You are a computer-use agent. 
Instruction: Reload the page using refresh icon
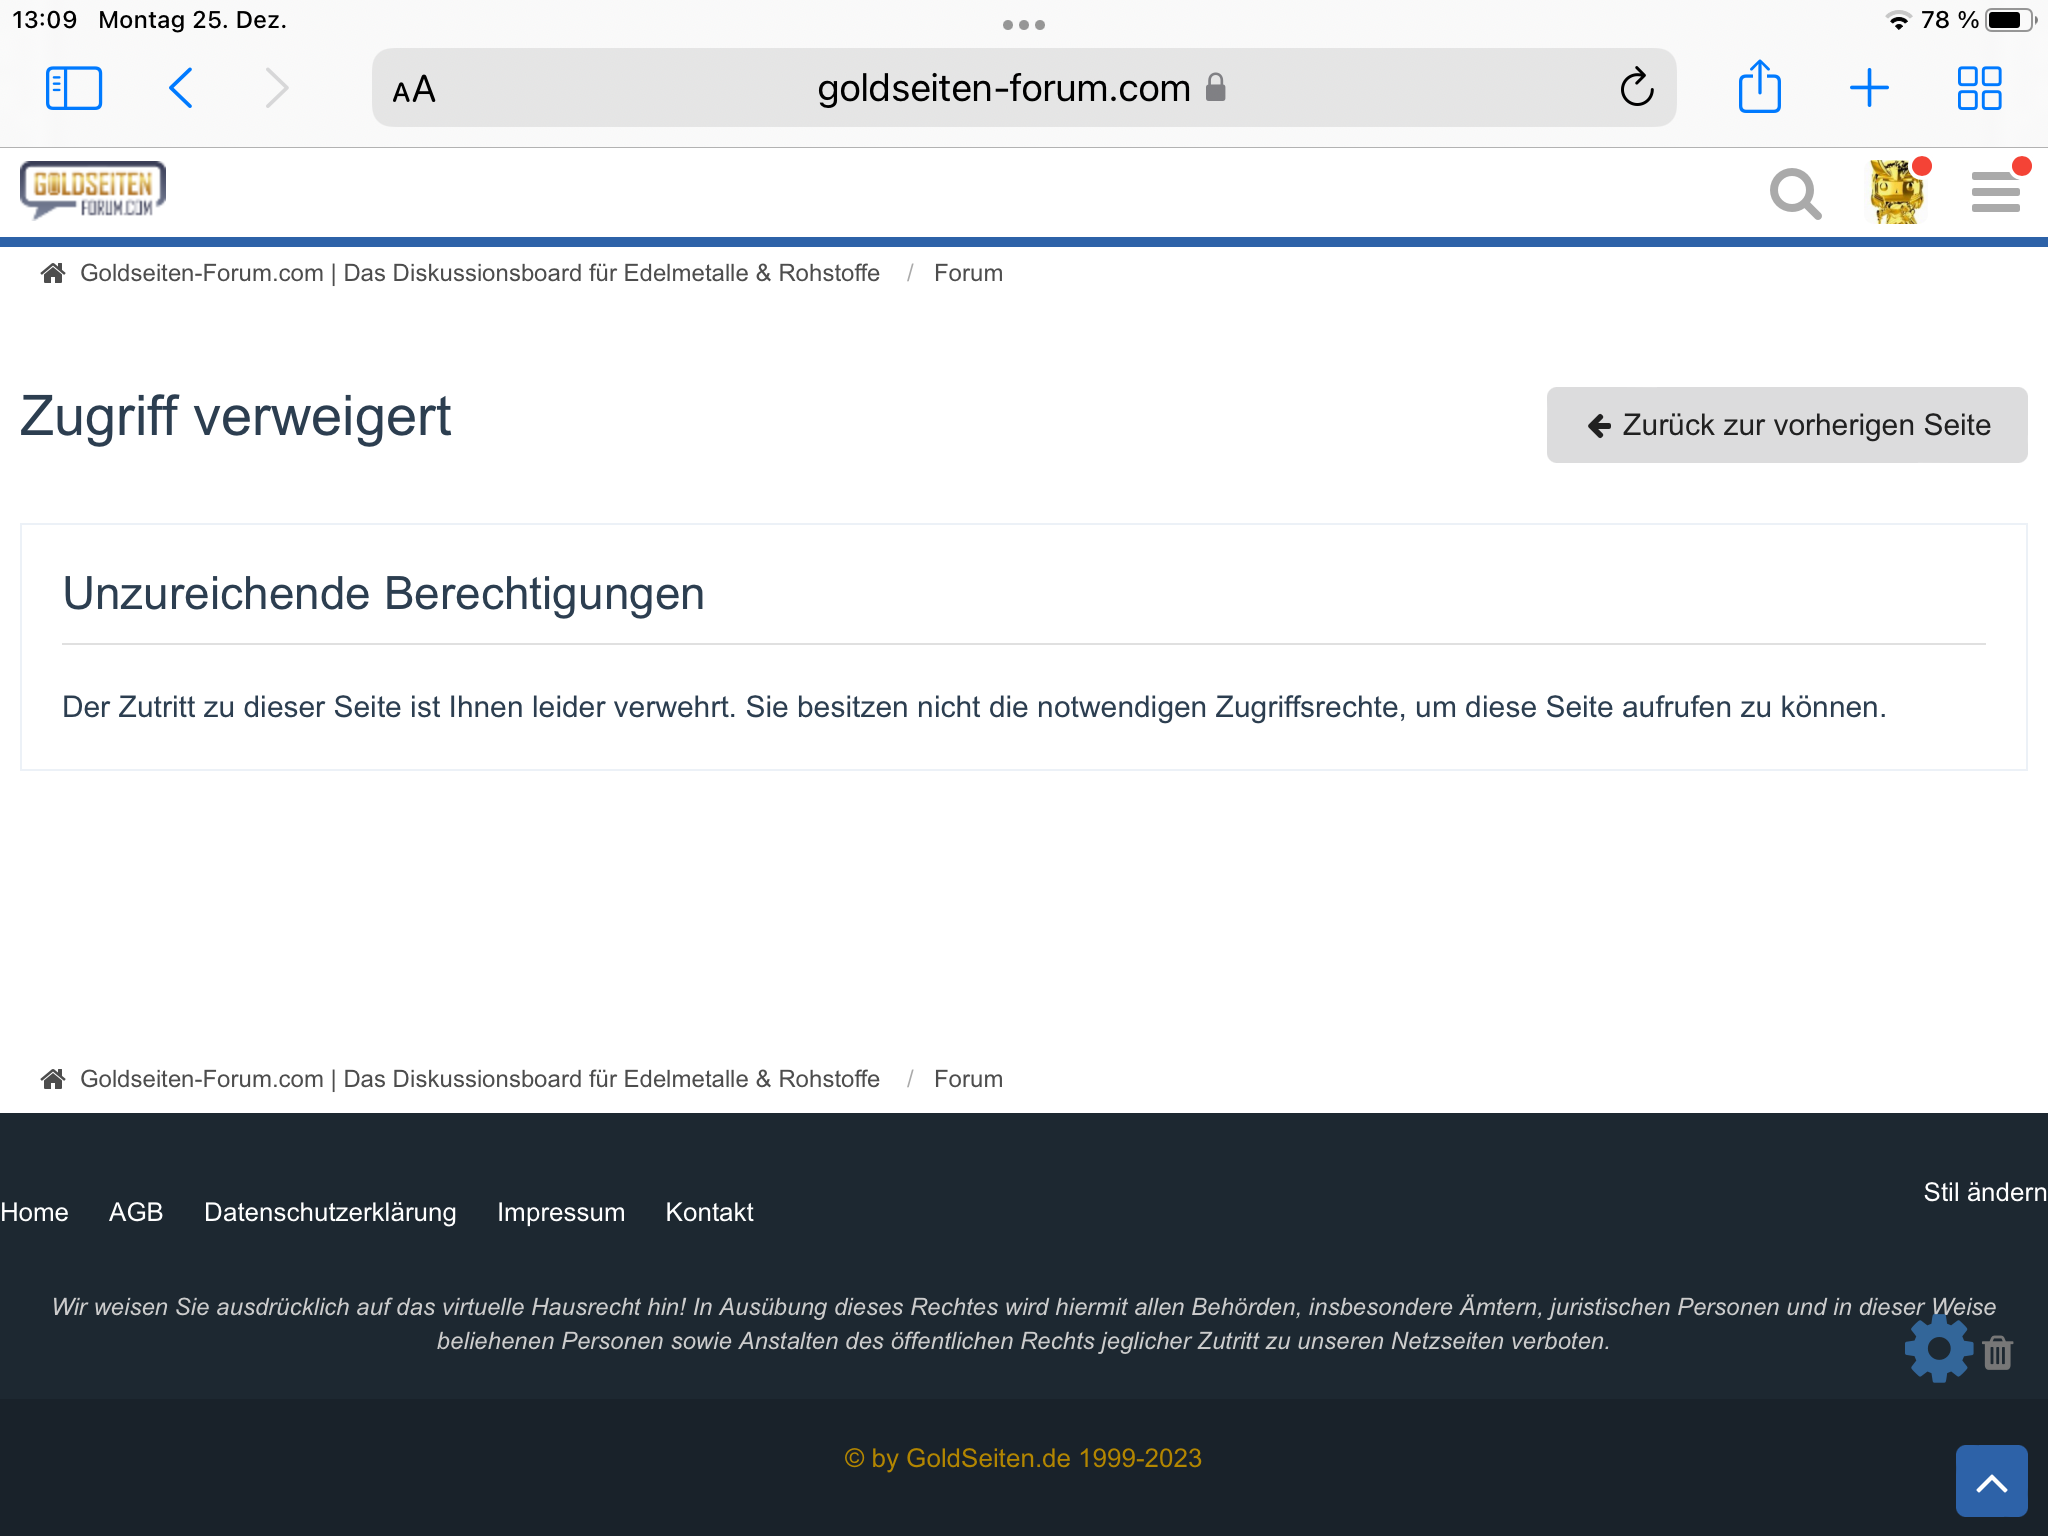(x=1636, y=88)
